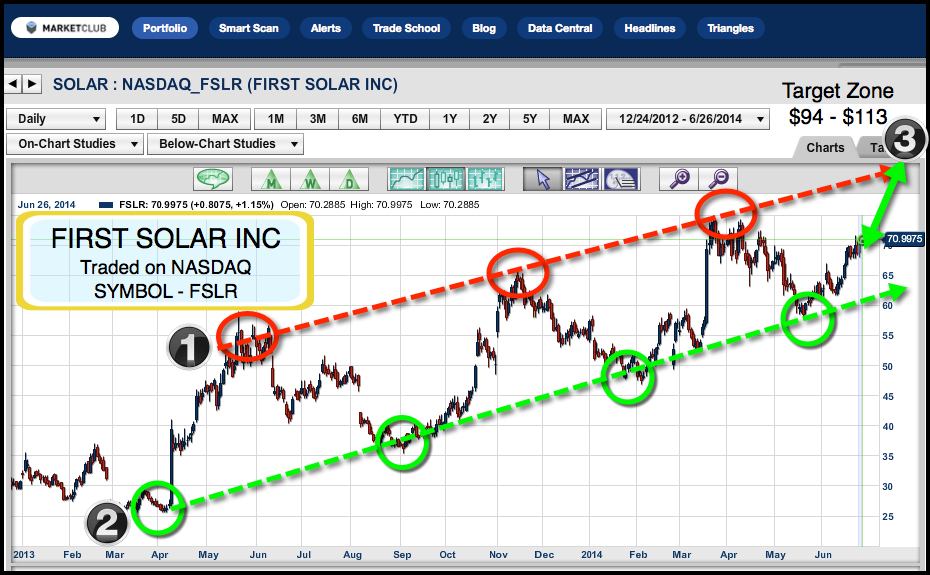Screen dimensions: 930x575
Task: Expand Below-Chart Studies dropdown
Action: pyautogui.click(x=225, y=144)
